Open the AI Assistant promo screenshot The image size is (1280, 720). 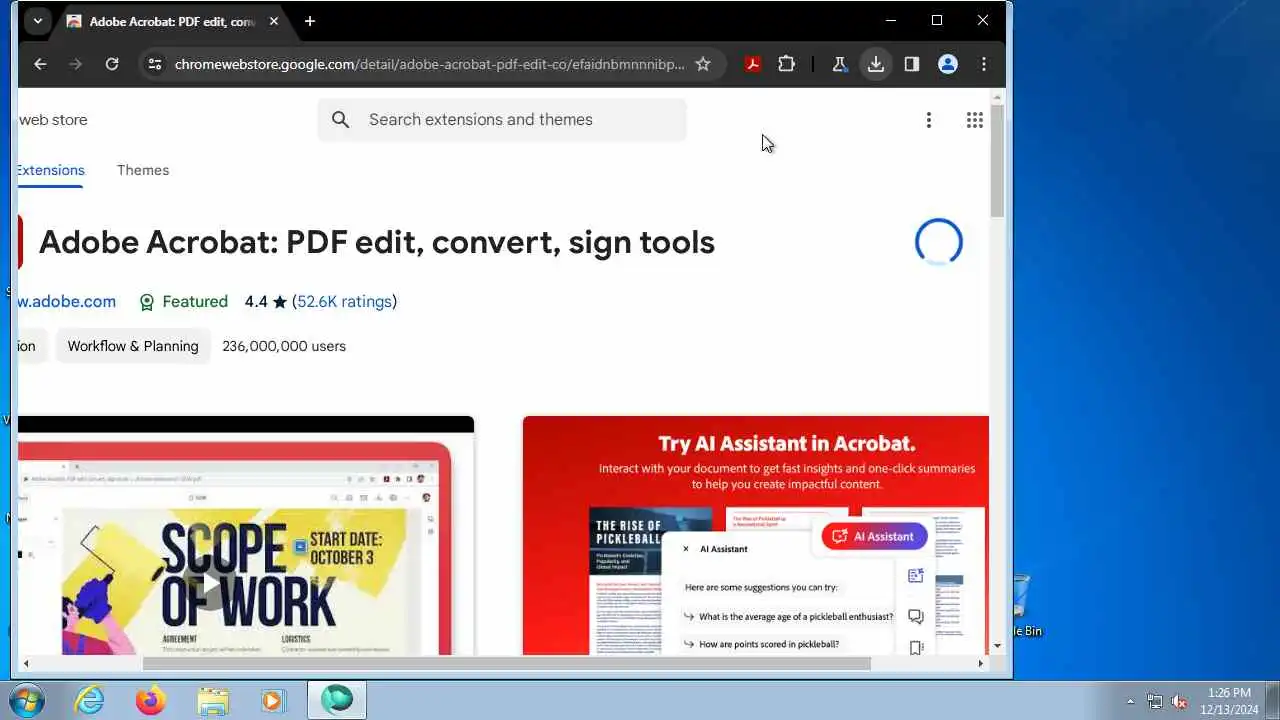(756, 535)
